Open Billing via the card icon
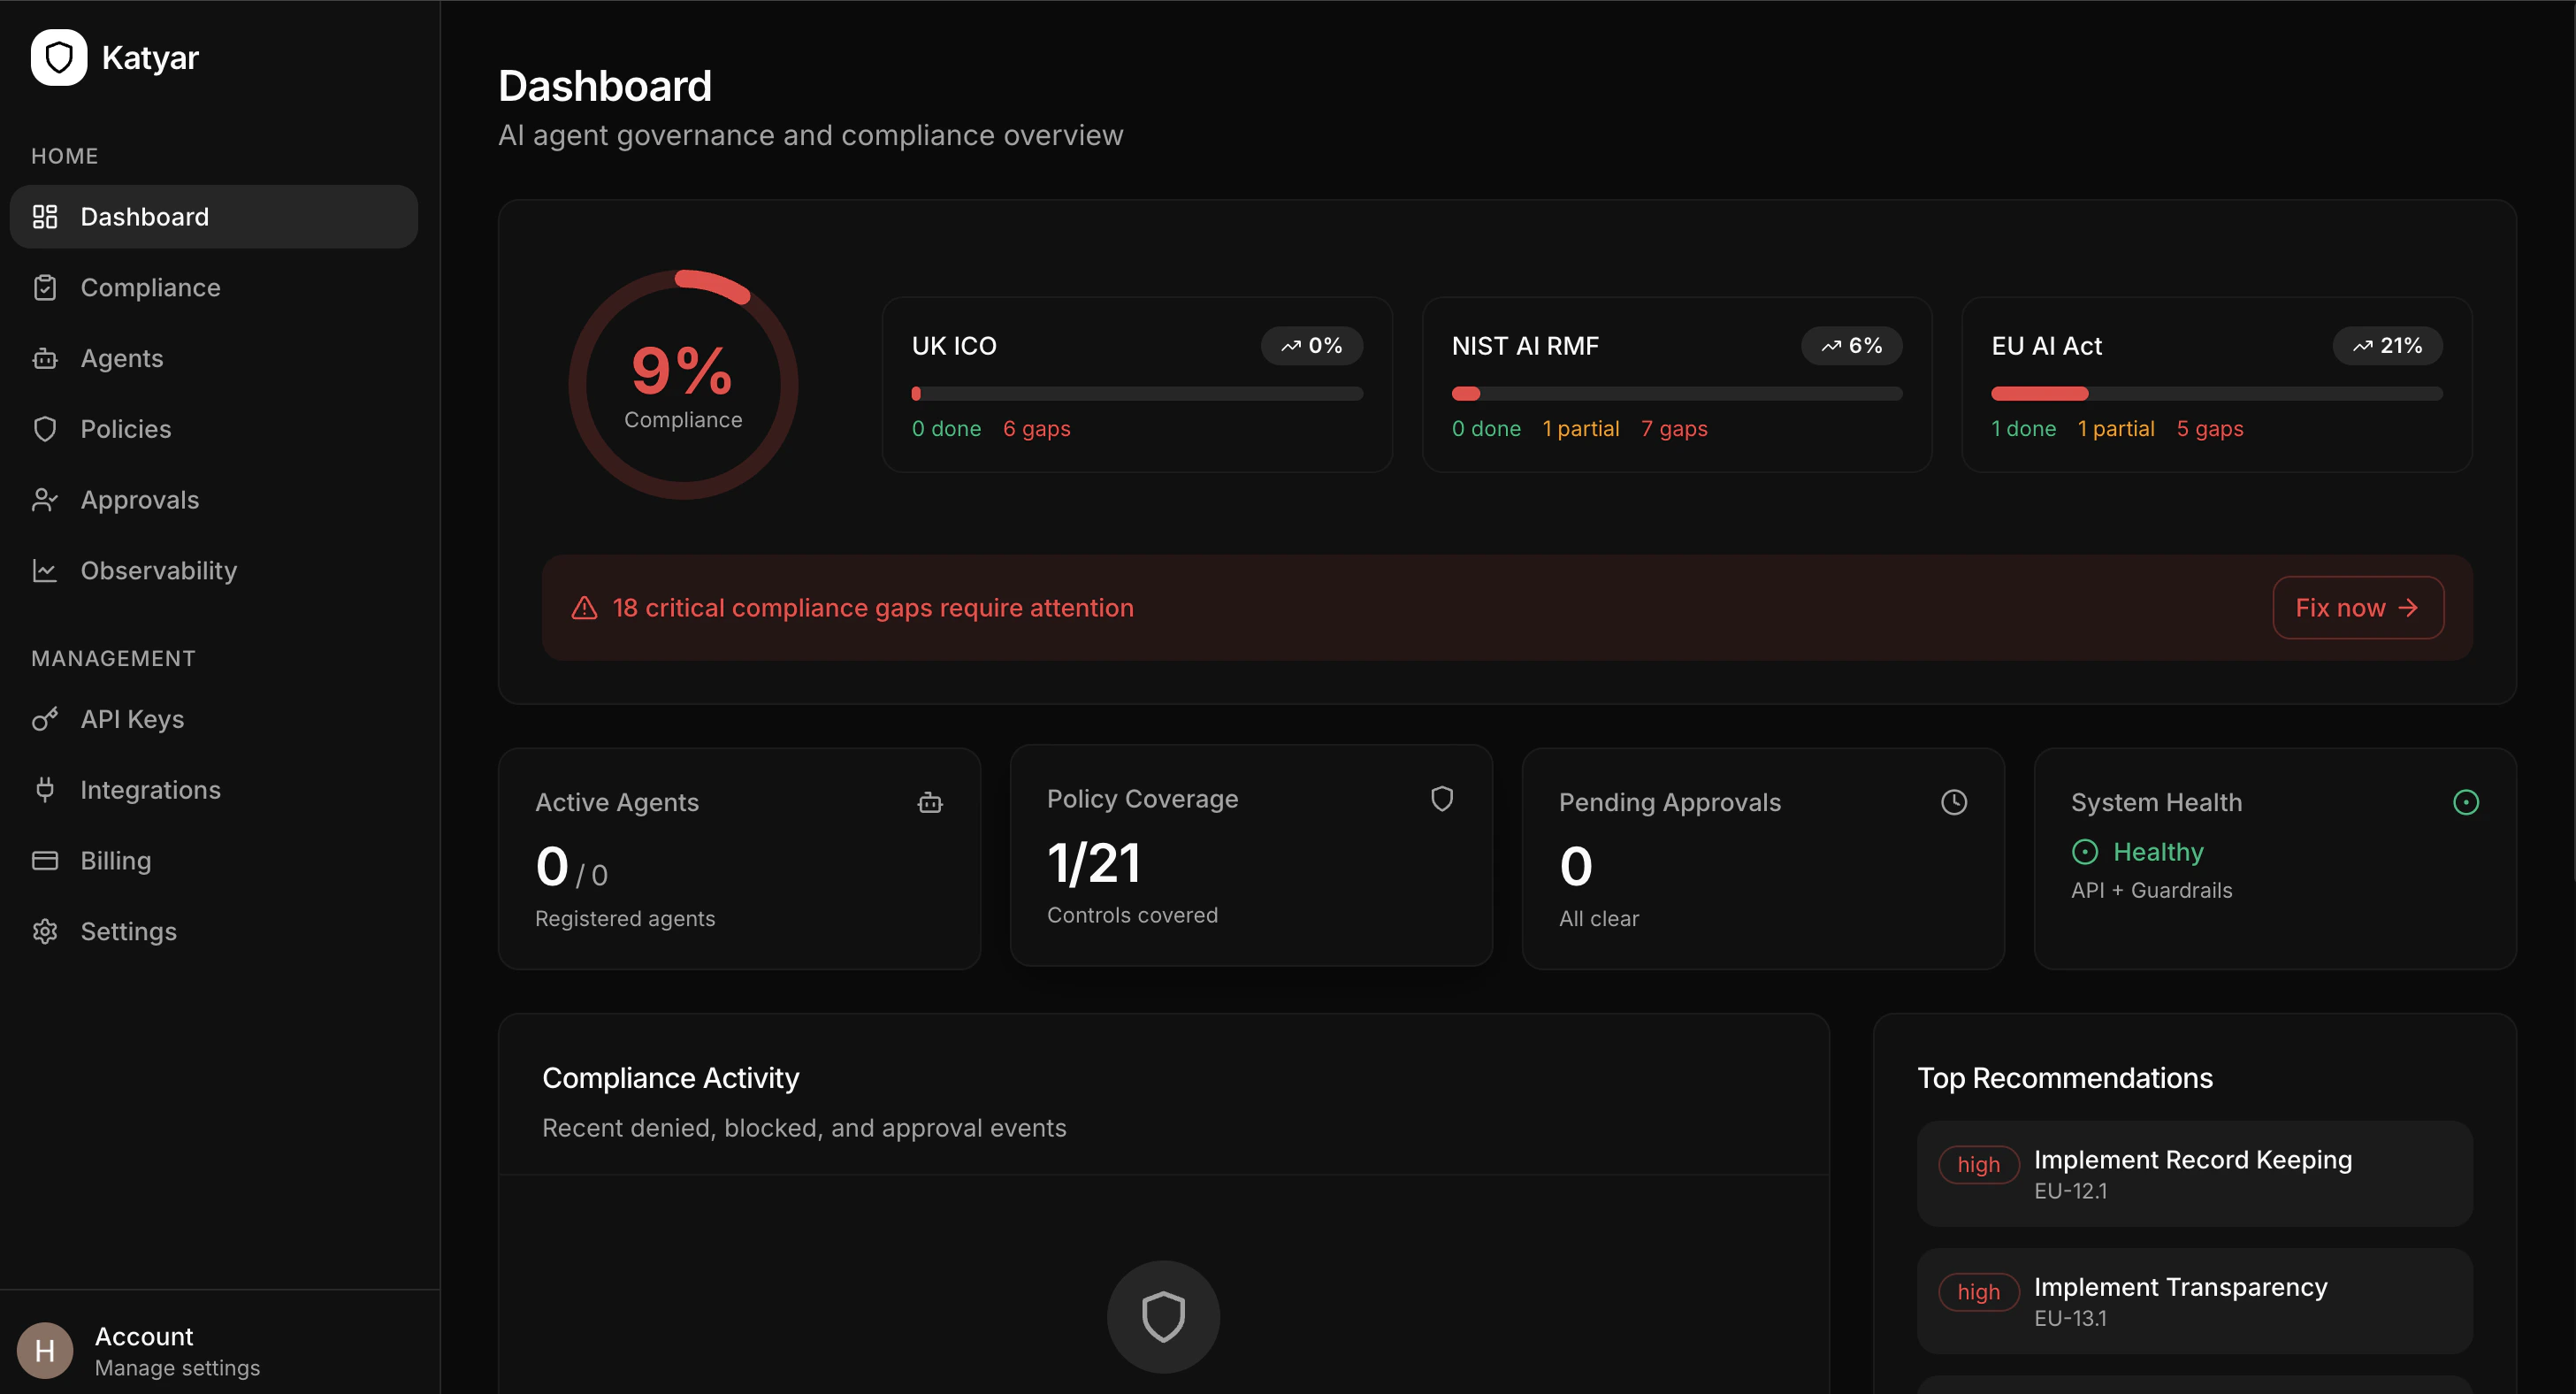The image size is (2576, 1394). [x=46, y=860]
